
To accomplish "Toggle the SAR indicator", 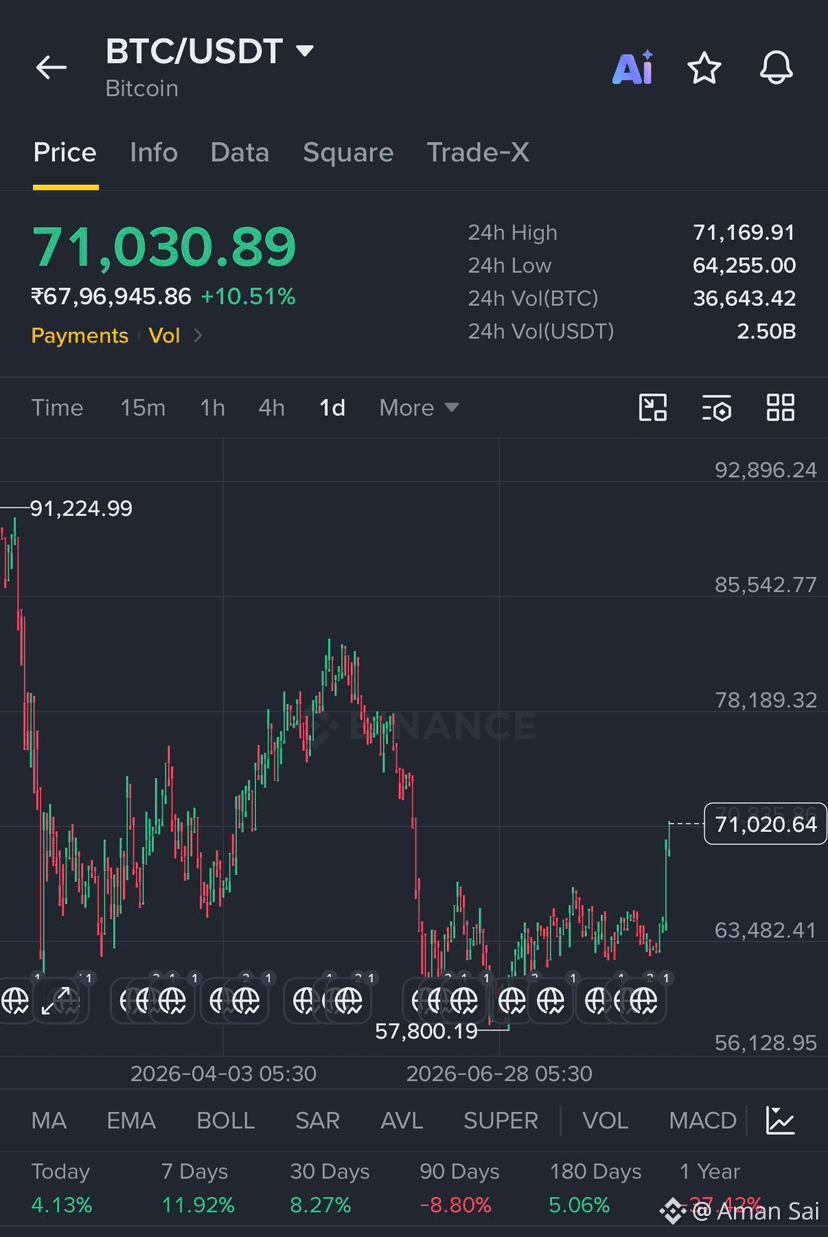I will 318,1120.
